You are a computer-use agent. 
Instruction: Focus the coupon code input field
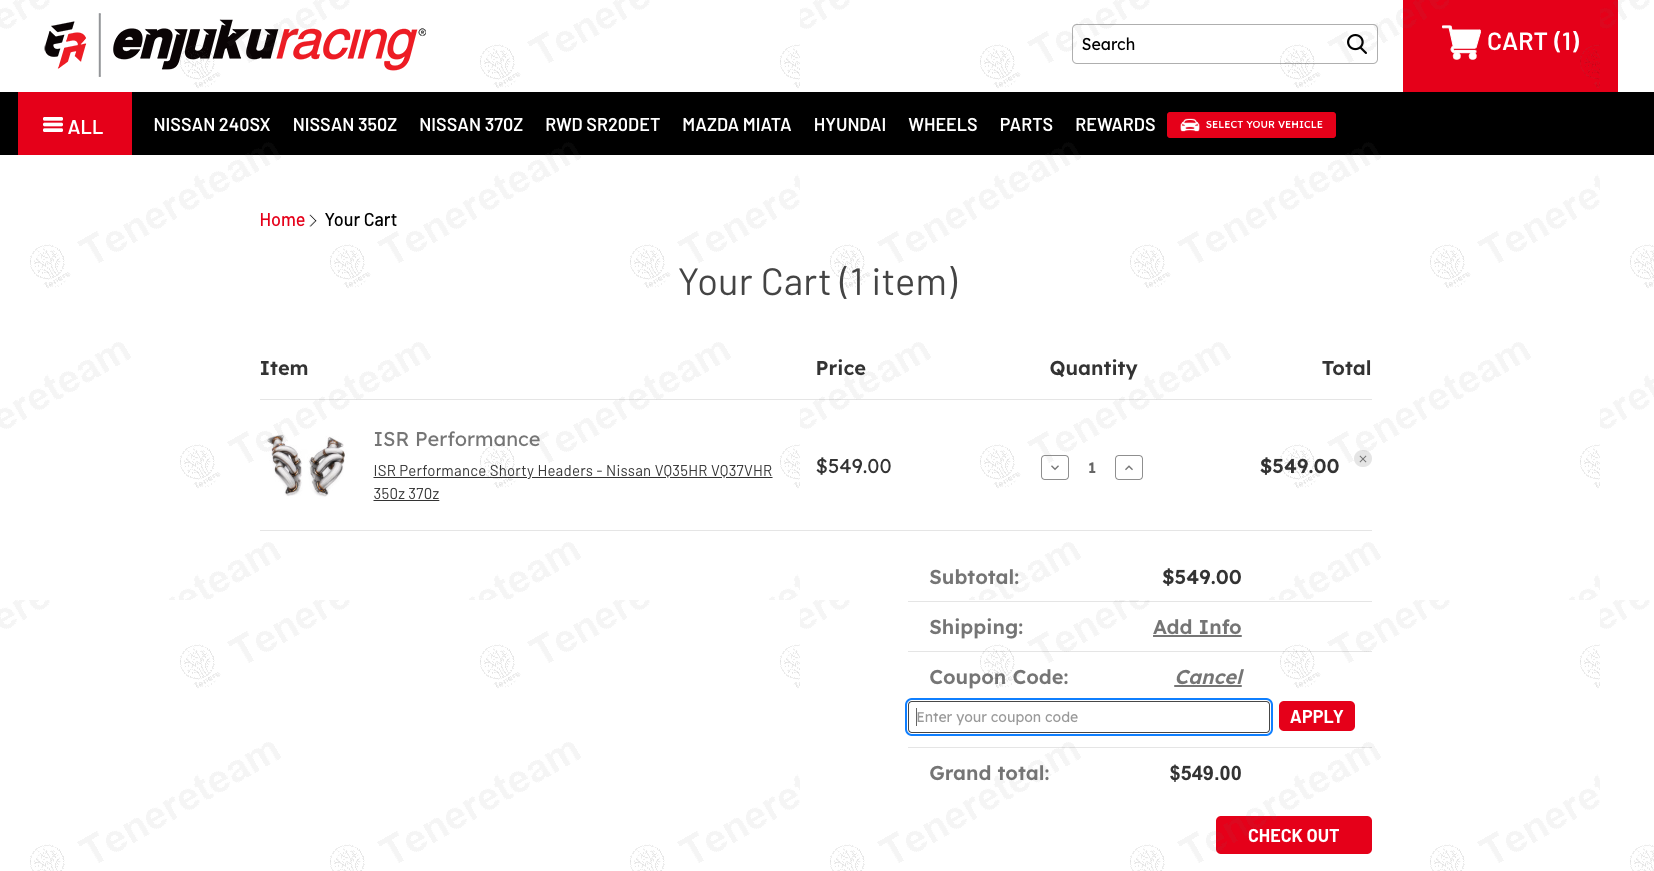tap(1089, 717)
